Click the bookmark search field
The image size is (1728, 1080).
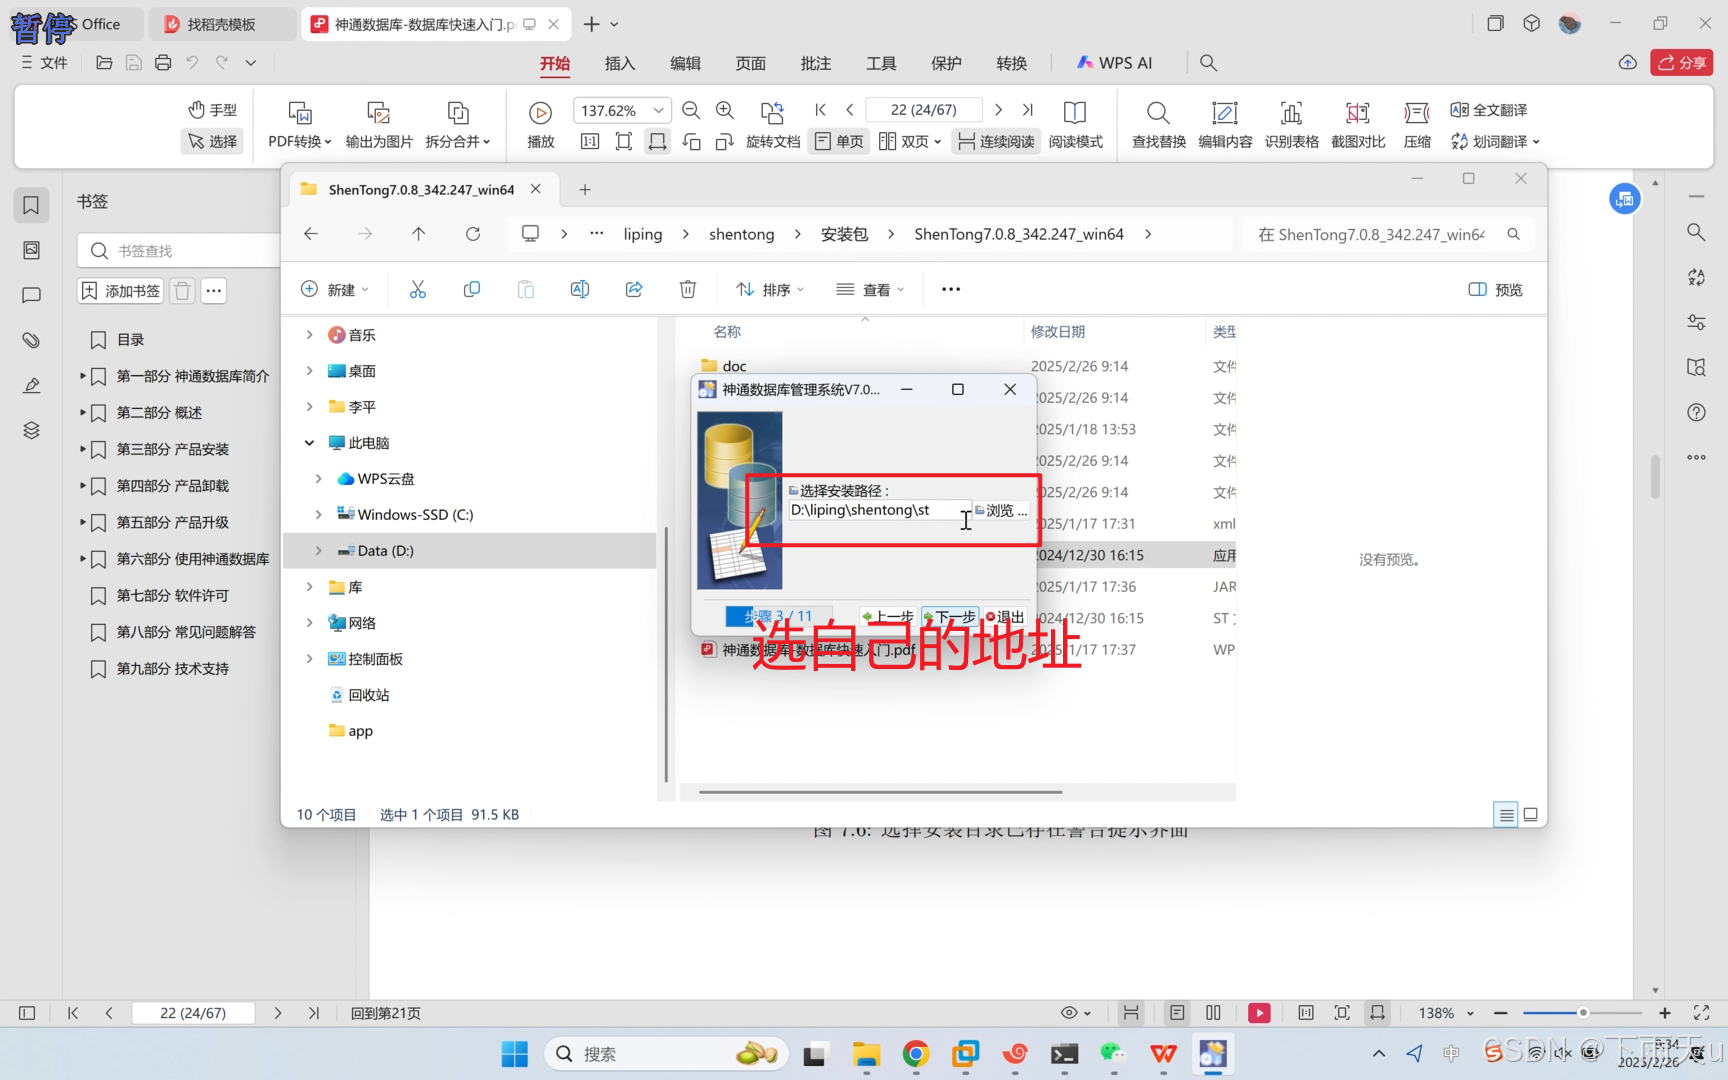180,250
